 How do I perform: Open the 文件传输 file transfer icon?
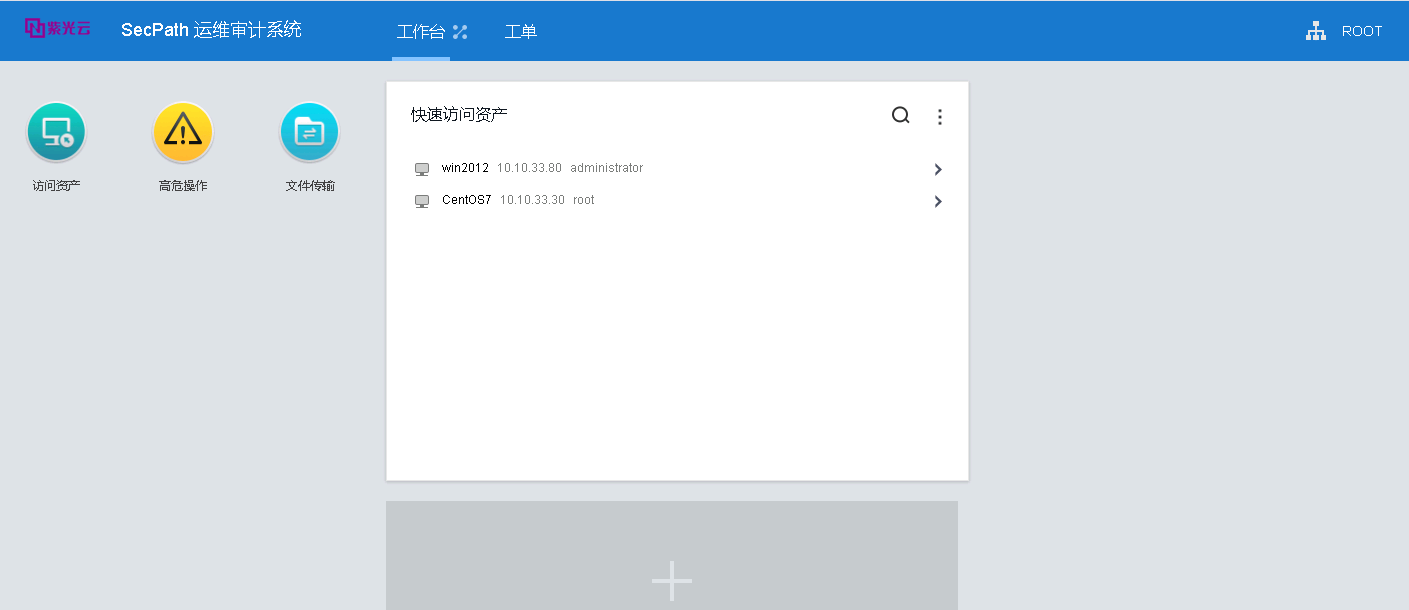click(x=310, y=132)
